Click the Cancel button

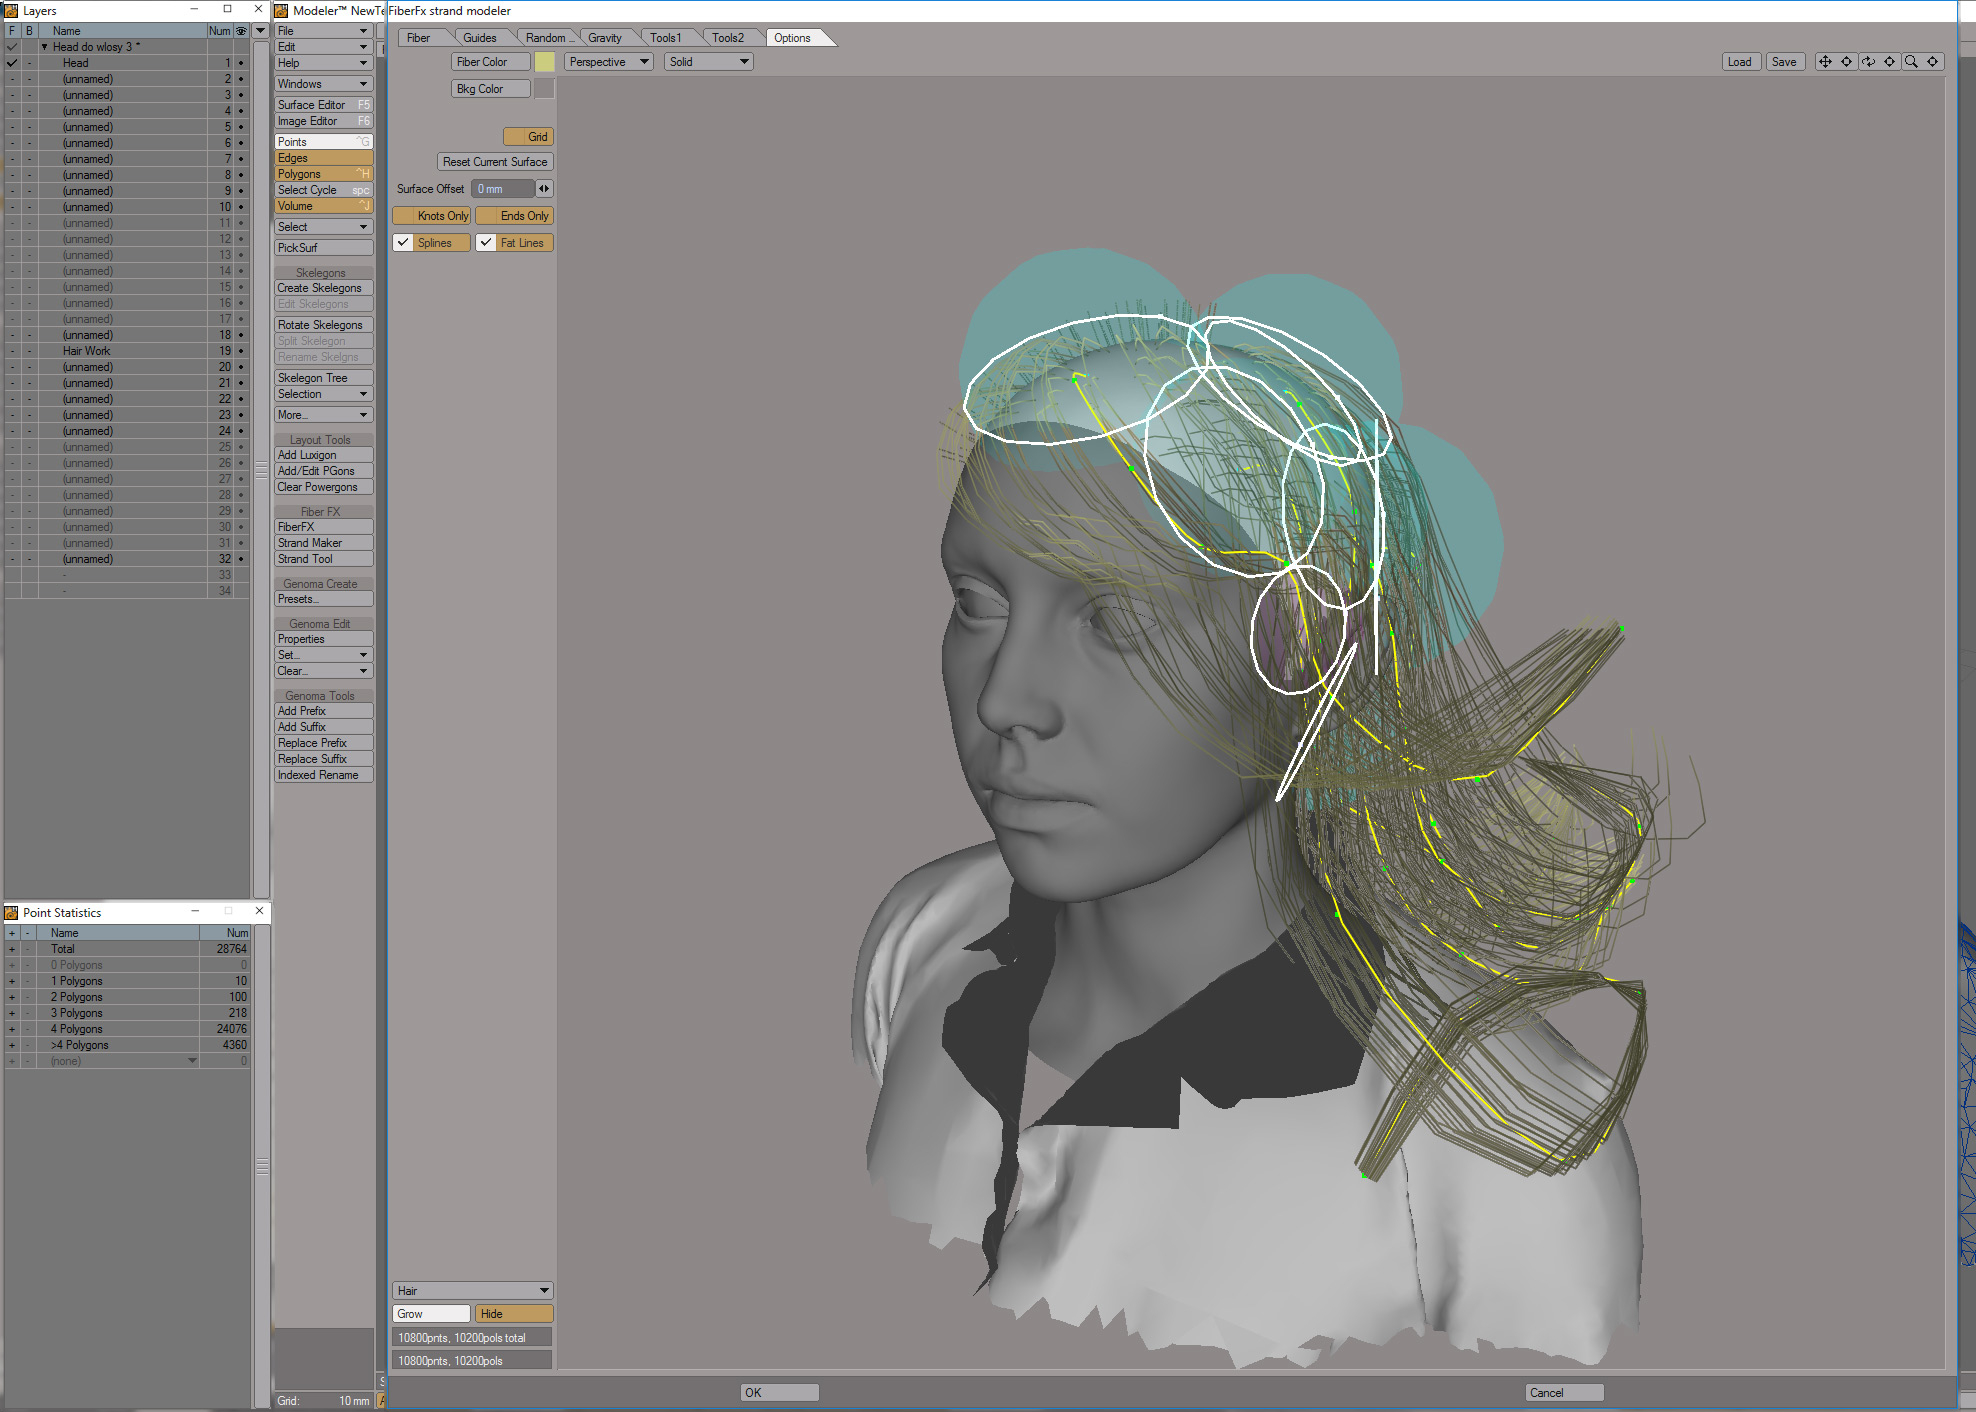[1565, 1393]
